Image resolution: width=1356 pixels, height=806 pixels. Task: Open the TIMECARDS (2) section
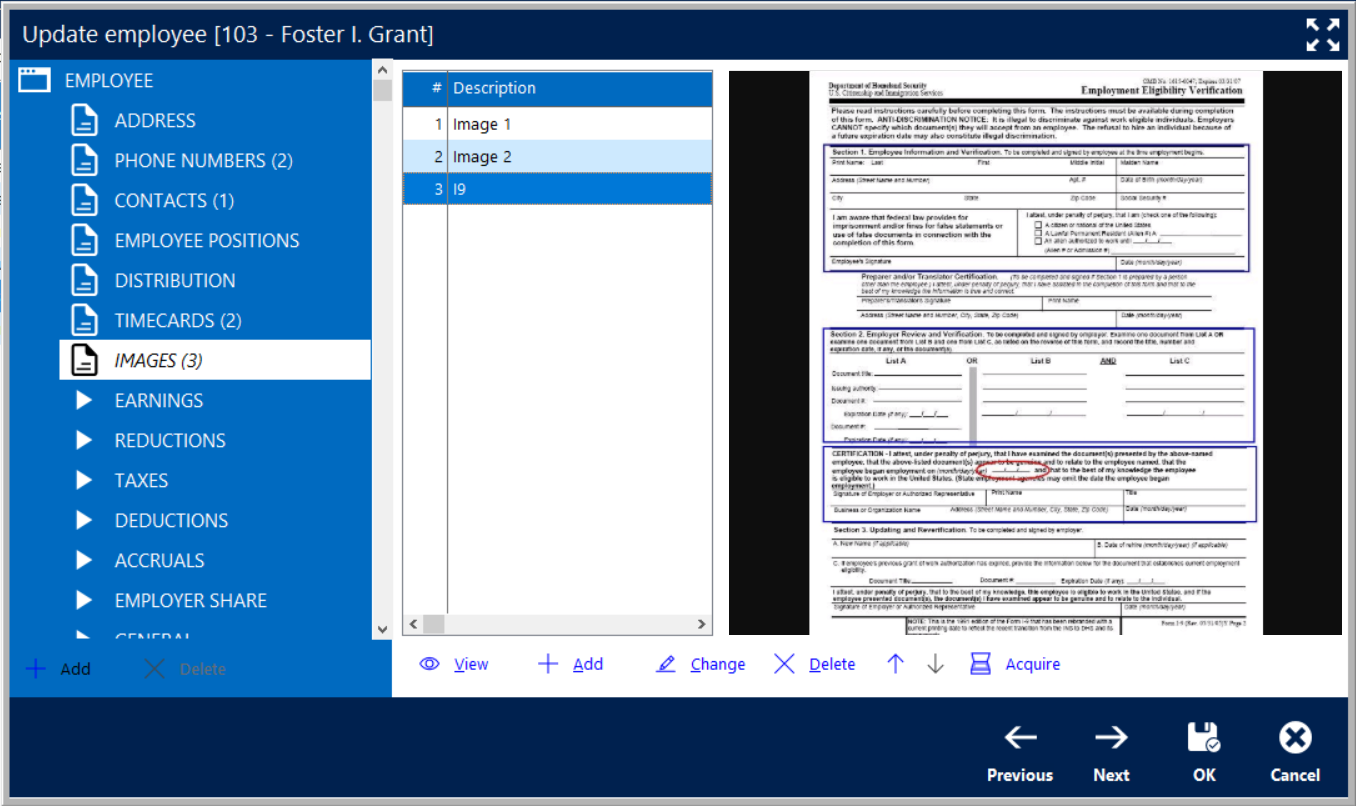(178, 320)
